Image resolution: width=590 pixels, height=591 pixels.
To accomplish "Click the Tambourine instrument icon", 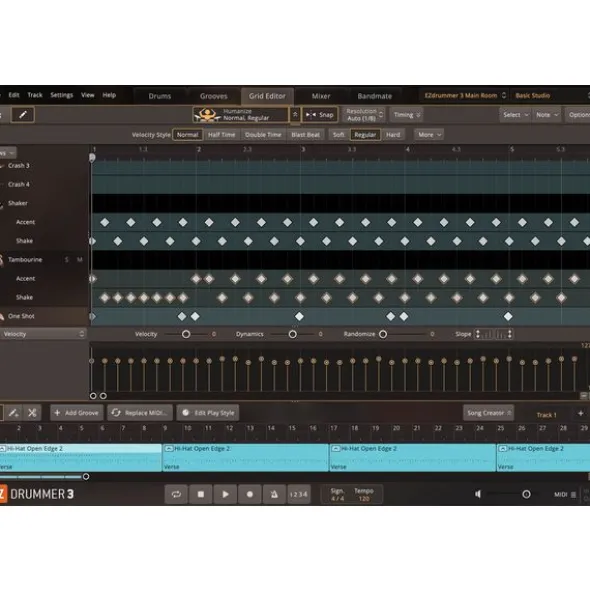I will tap(2, 260).
